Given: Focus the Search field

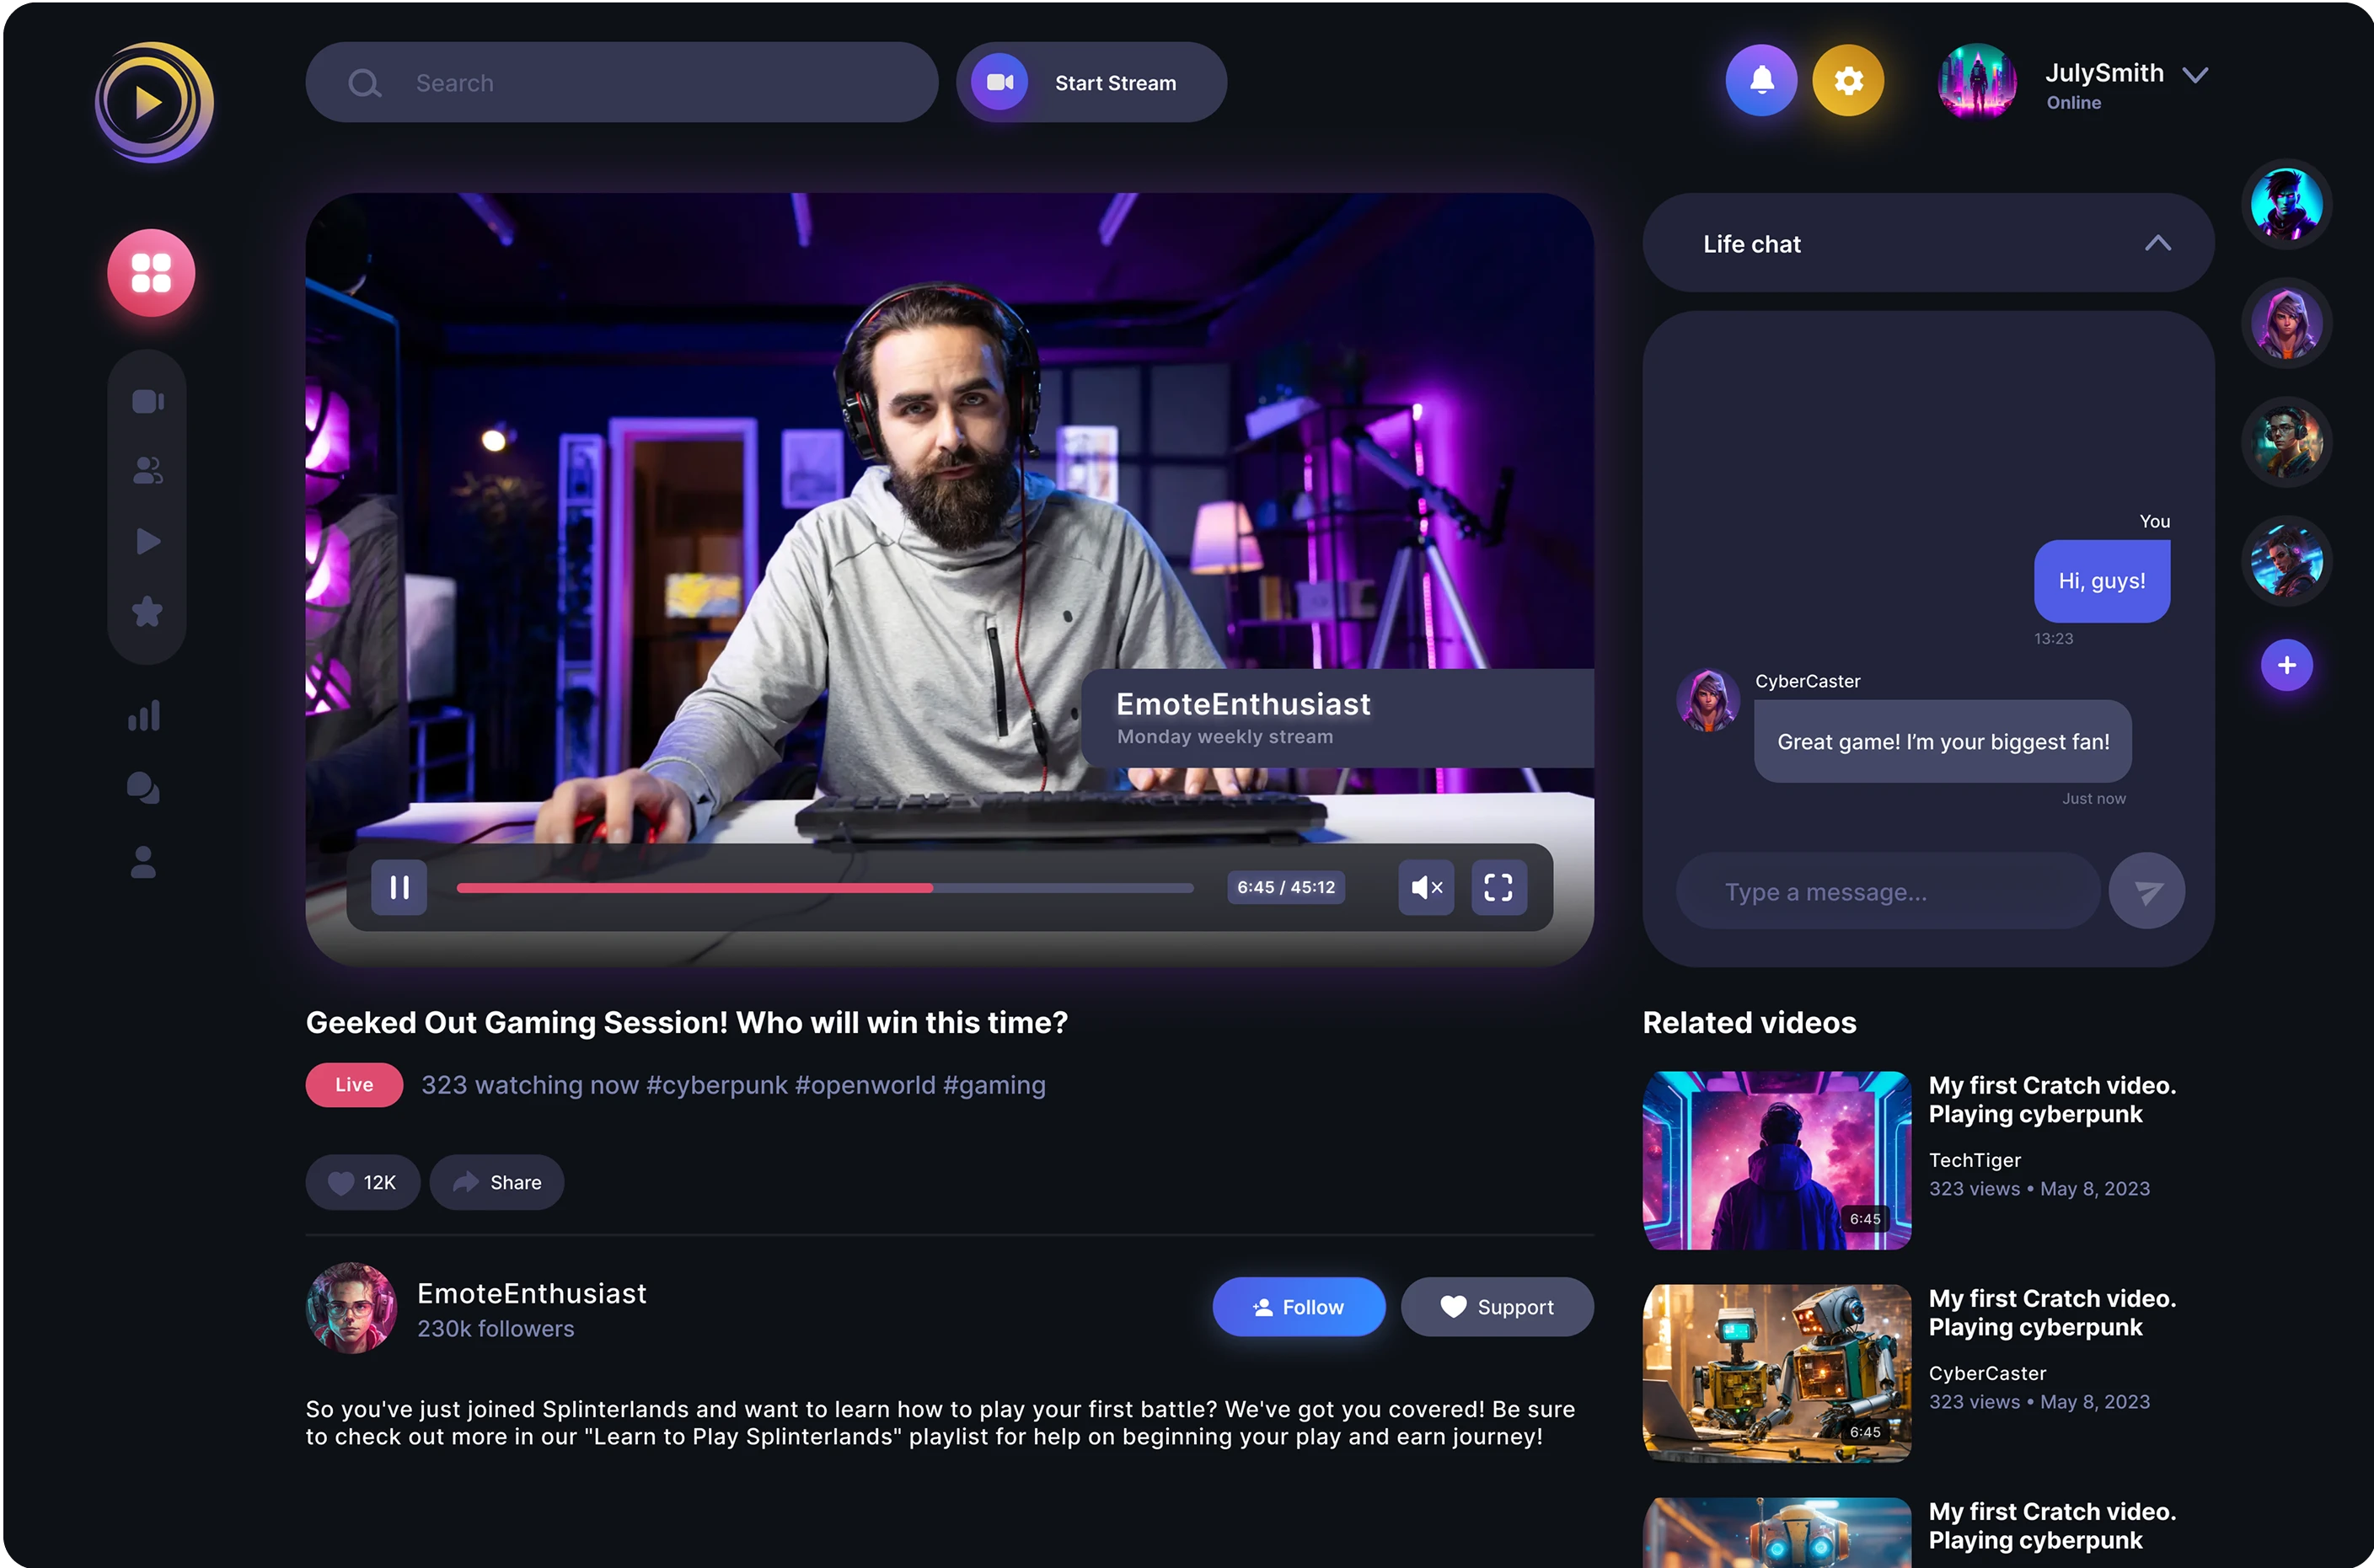Looking at the screenshot, I should click(621, 82).
